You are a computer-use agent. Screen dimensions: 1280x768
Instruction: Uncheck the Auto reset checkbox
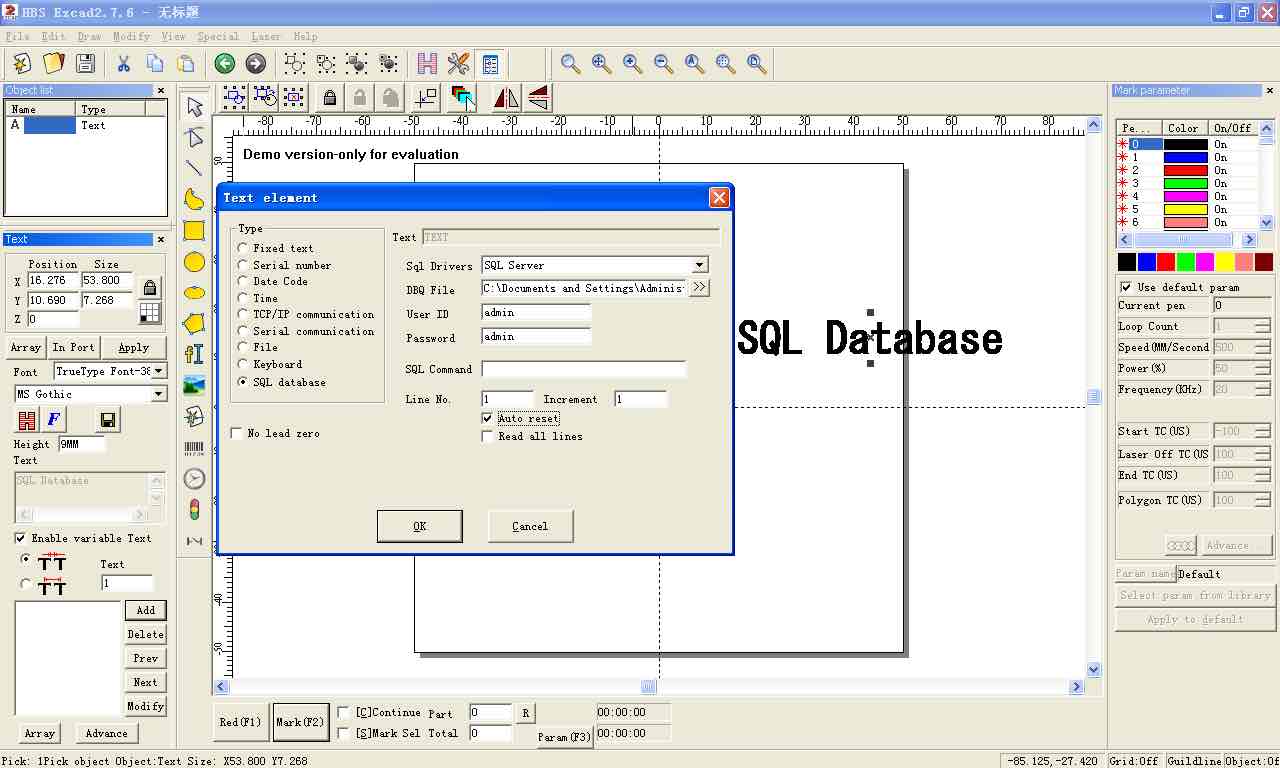(x=488, y=418)
